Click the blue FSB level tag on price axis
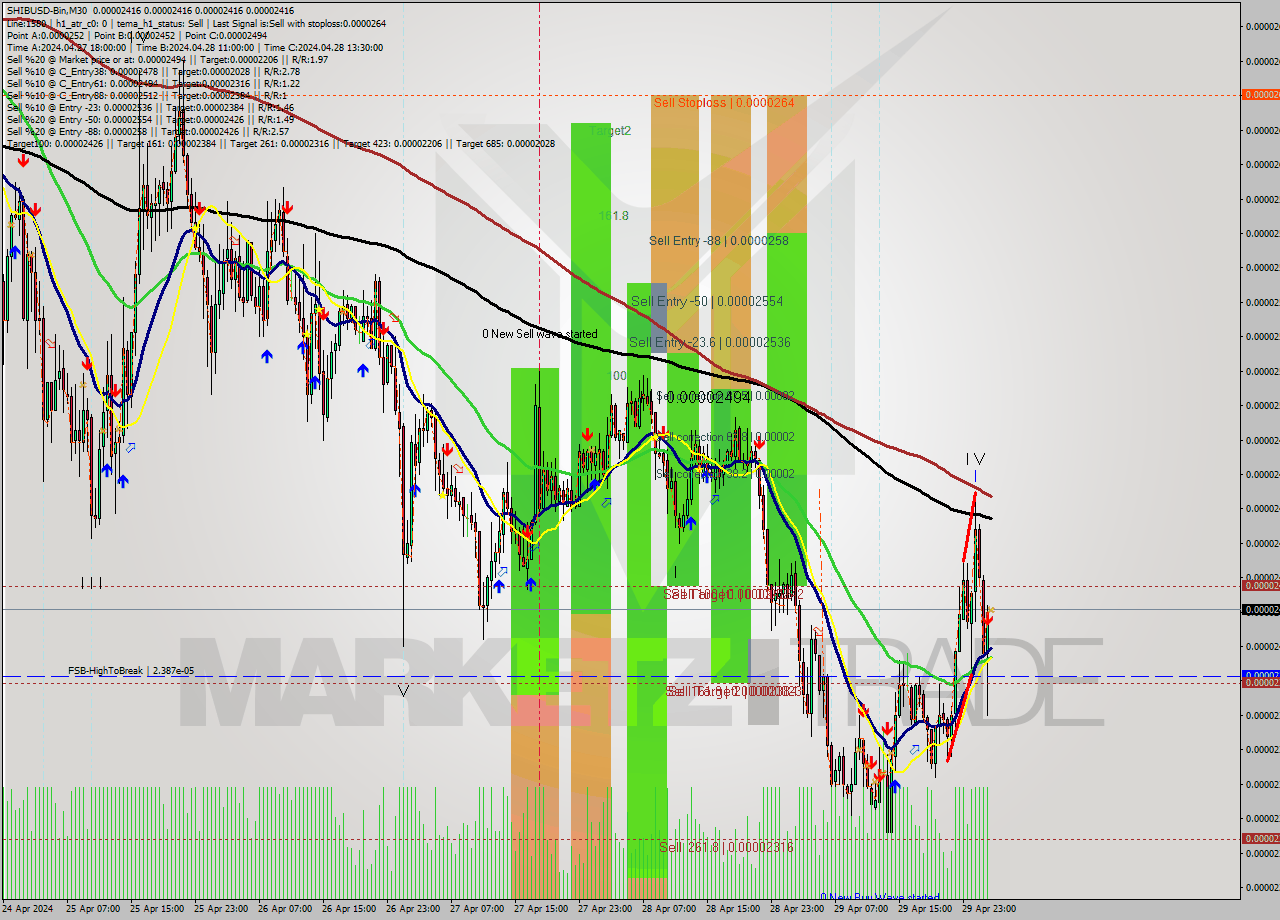The height and width of the screenshot is (920, 1280). (x=1260, y=675)
